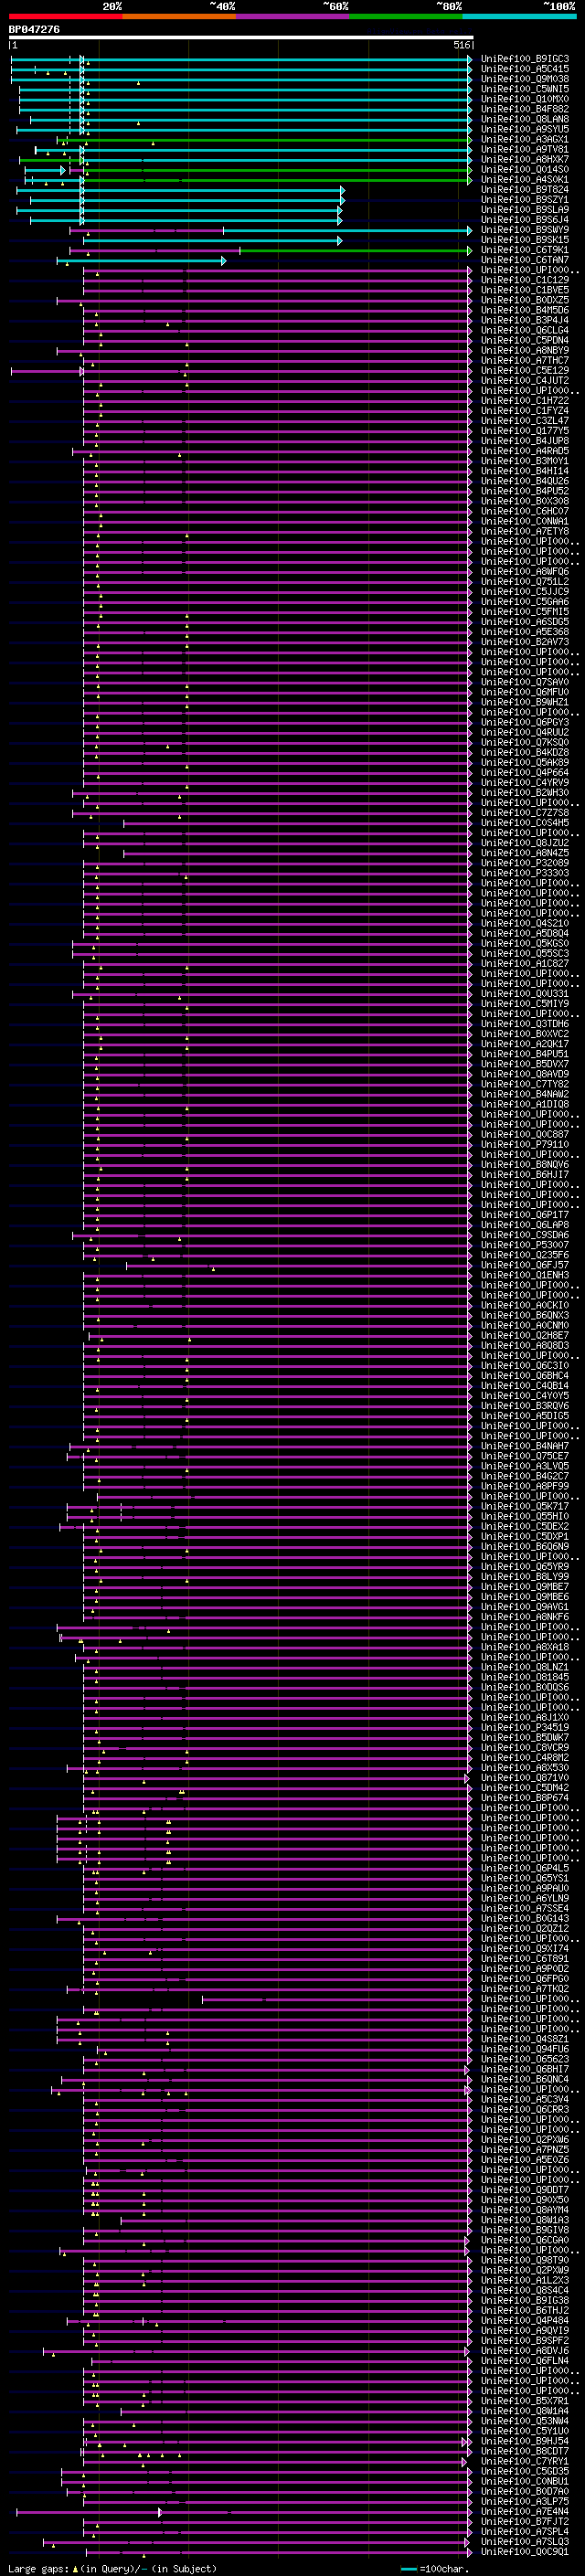Click the white query sequence ruler bar
This screenshot has height=2576, width=585.
(241, 38)
